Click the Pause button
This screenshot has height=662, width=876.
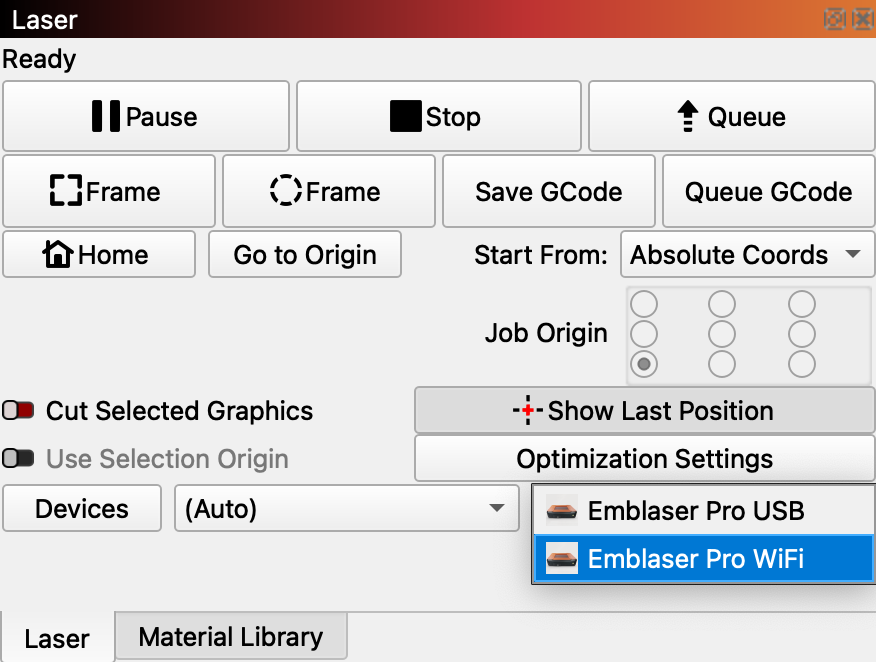[146, 117]
